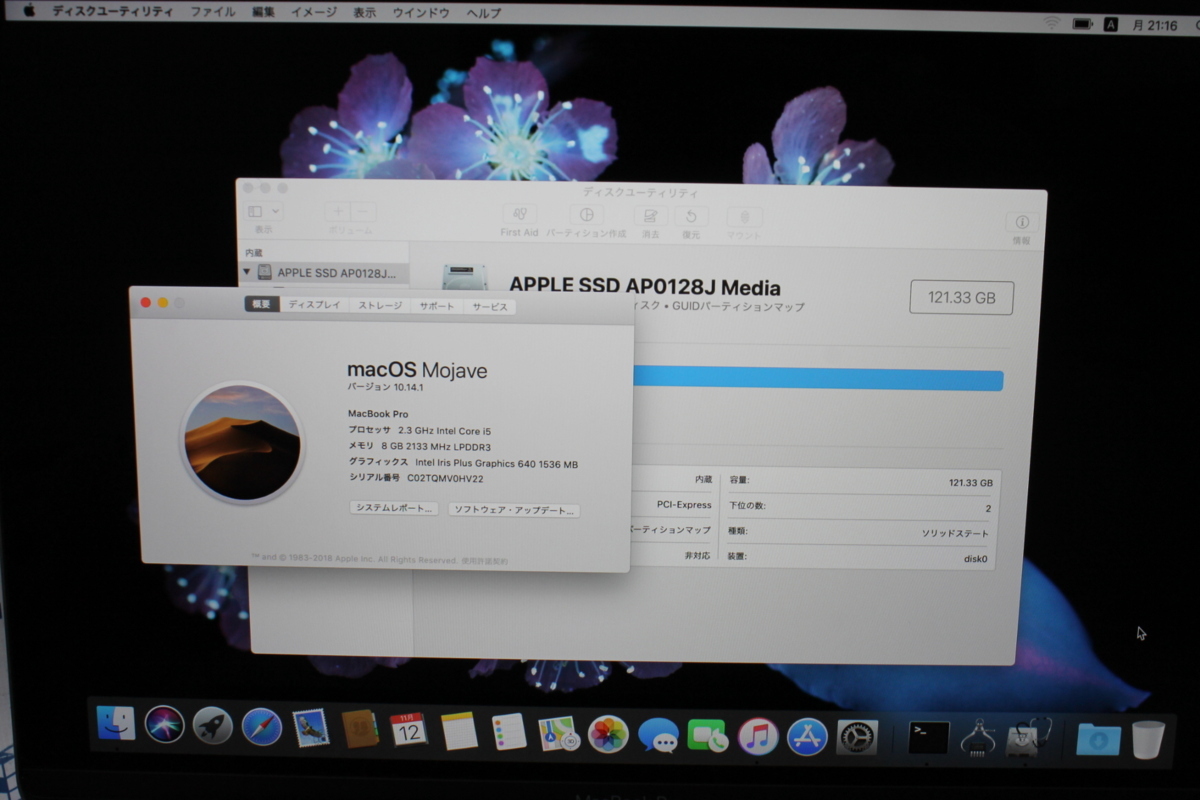Open Calendar from the Dock
The height and width of the screenshot is (800, 1200).
(x=409, y=730)
